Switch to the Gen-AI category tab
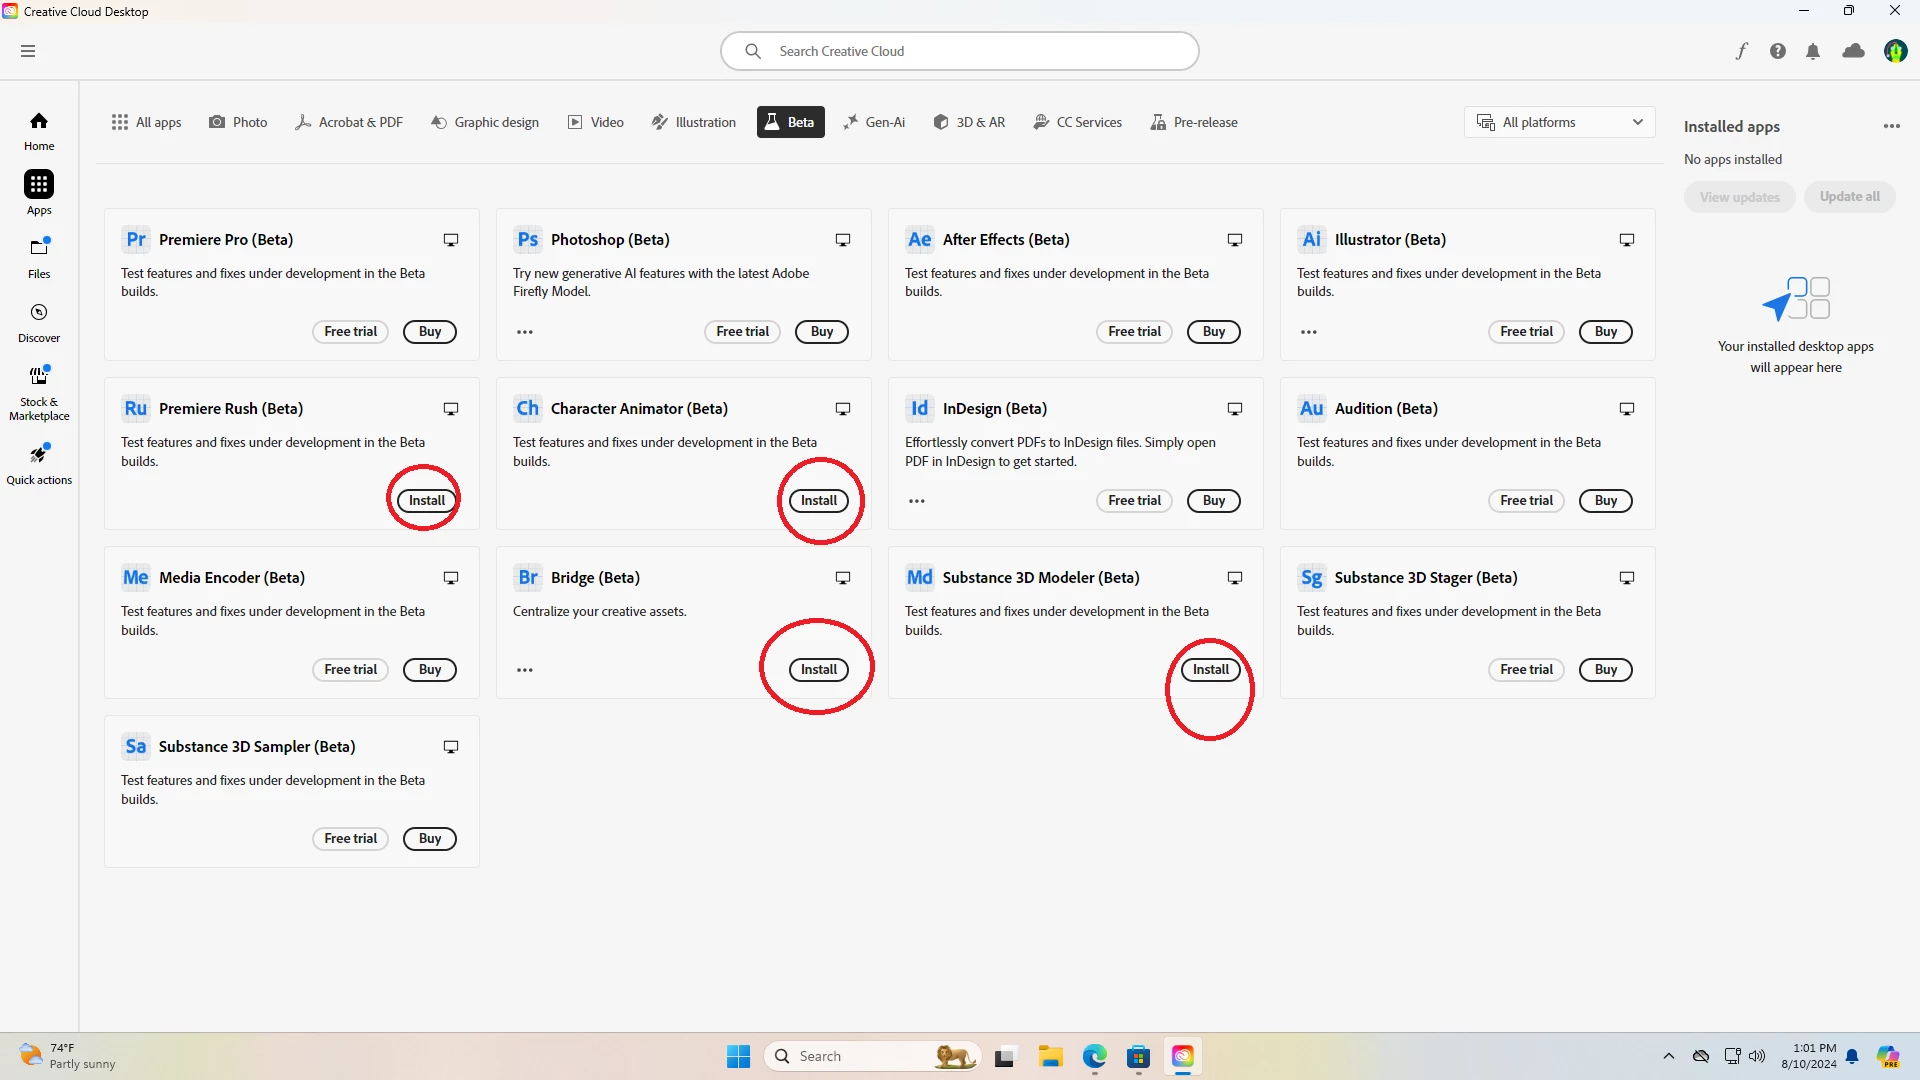Viewport: 1920px width, 1080px height. click(x=874, y=122)
